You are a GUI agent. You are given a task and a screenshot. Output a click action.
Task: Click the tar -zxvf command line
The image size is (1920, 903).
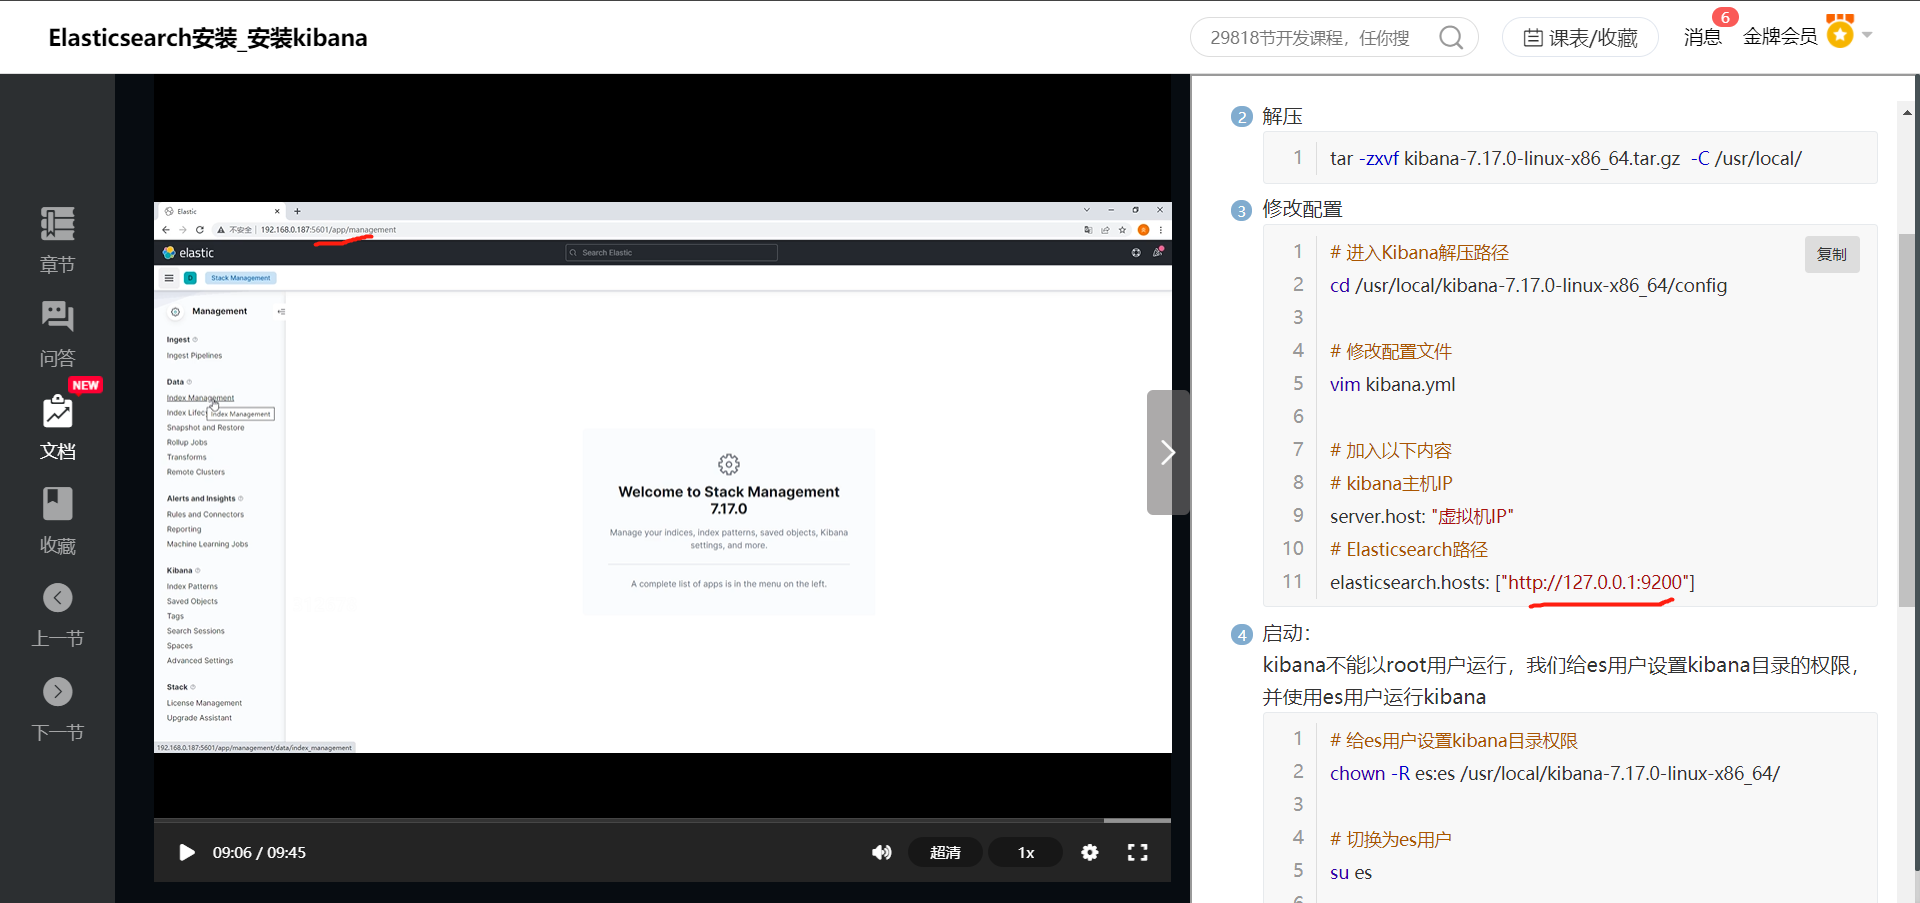coord(1565,158)
